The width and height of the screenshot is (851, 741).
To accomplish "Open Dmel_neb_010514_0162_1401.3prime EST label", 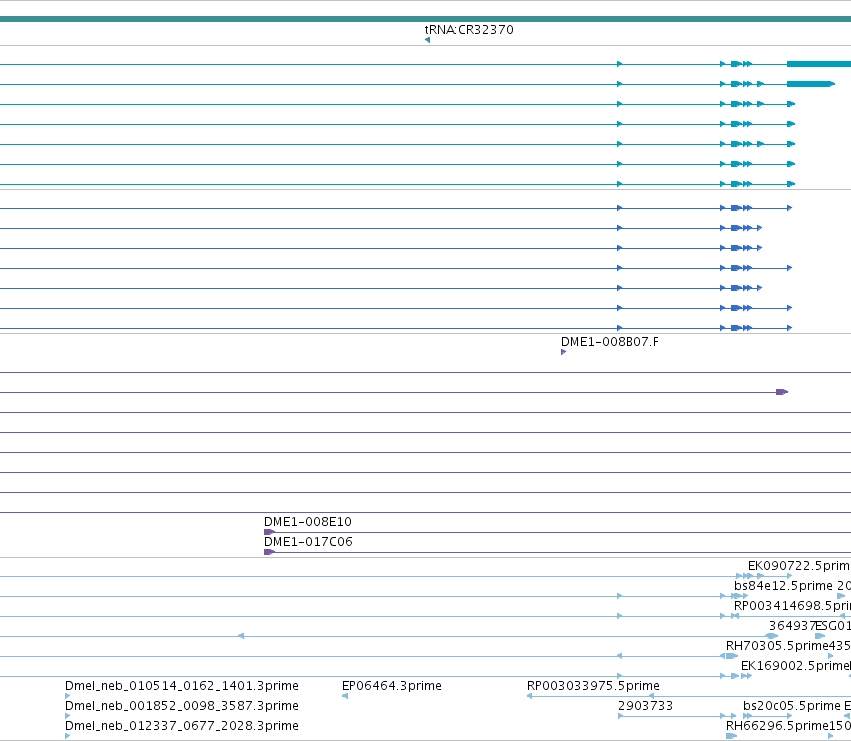I will point(182,686).
